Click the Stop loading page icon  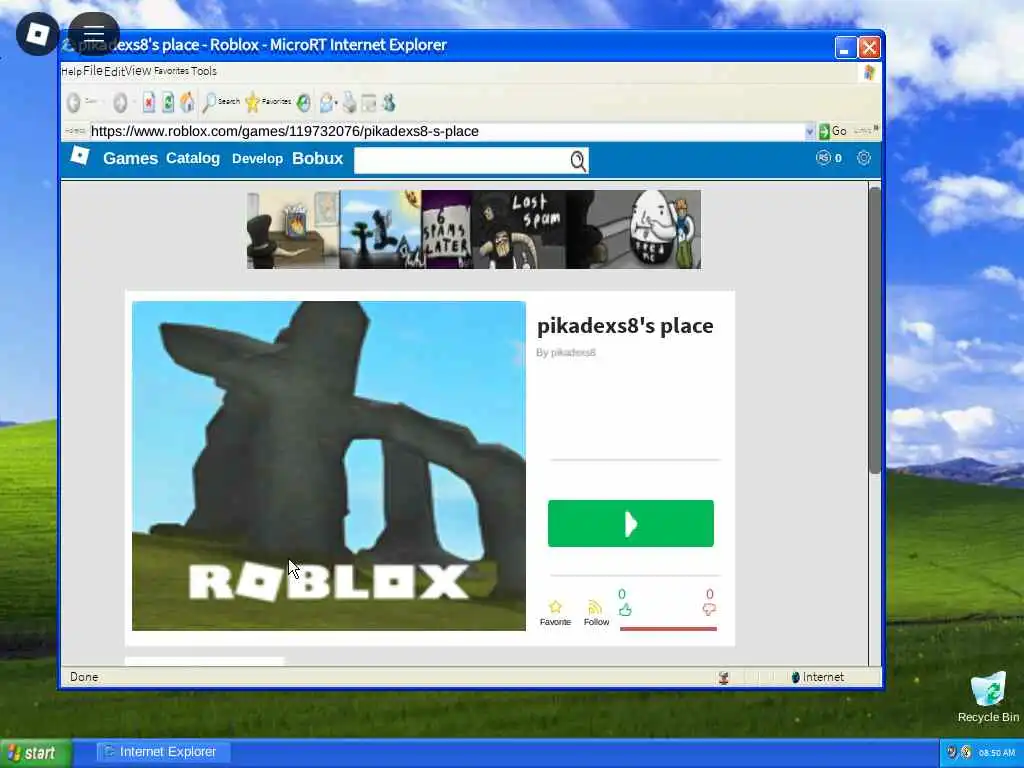pyautogui.click(x=149, y=103)
